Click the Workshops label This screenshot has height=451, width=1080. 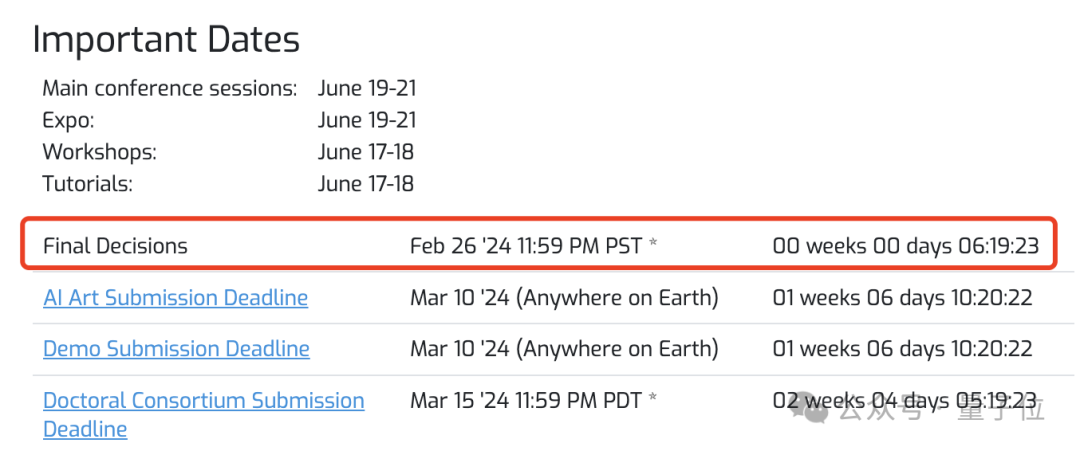click(99, 152)
